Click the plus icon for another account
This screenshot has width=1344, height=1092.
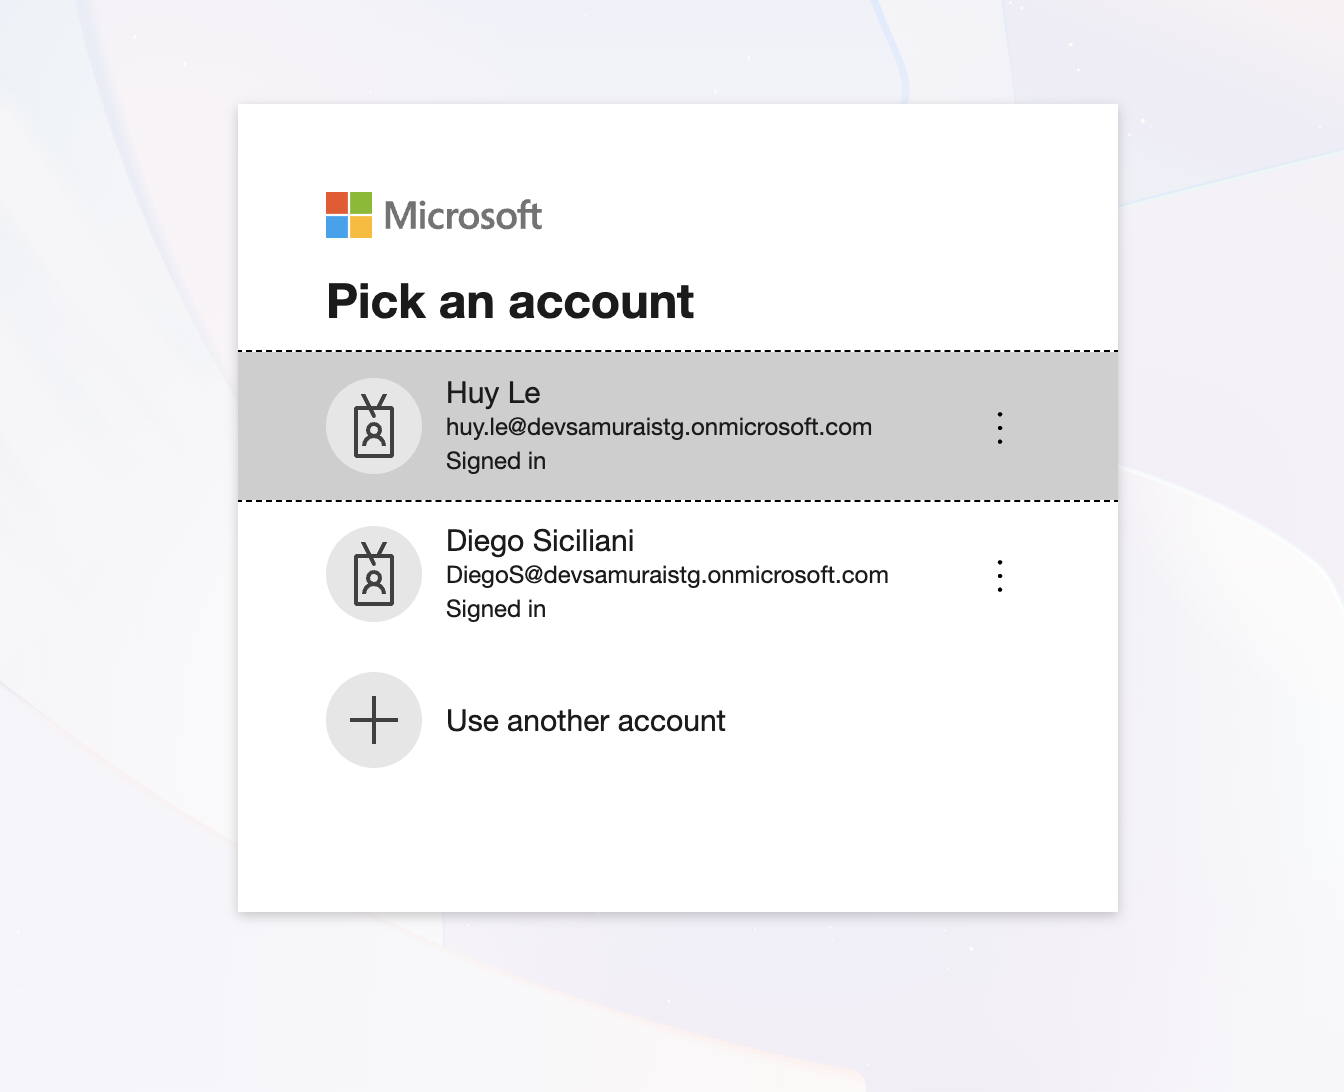[374, 720]
